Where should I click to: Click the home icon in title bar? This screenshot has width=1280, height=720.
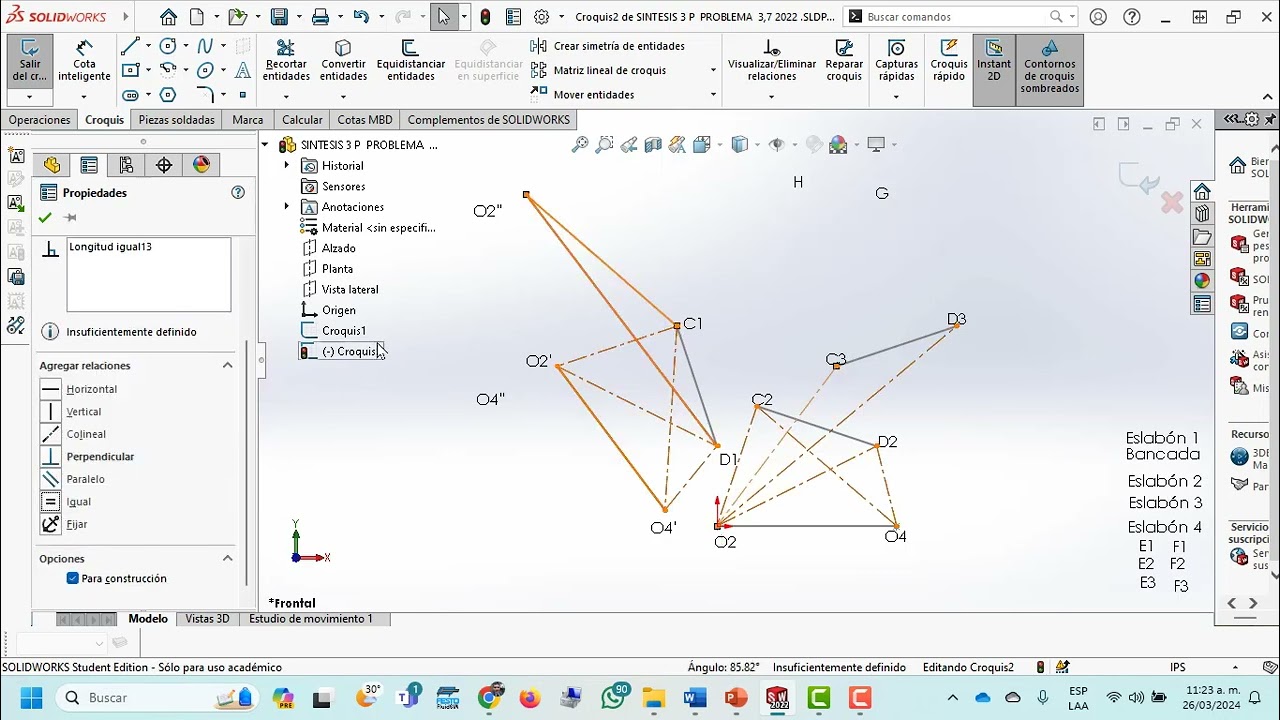pyautogui.click(x=168, y=17)
